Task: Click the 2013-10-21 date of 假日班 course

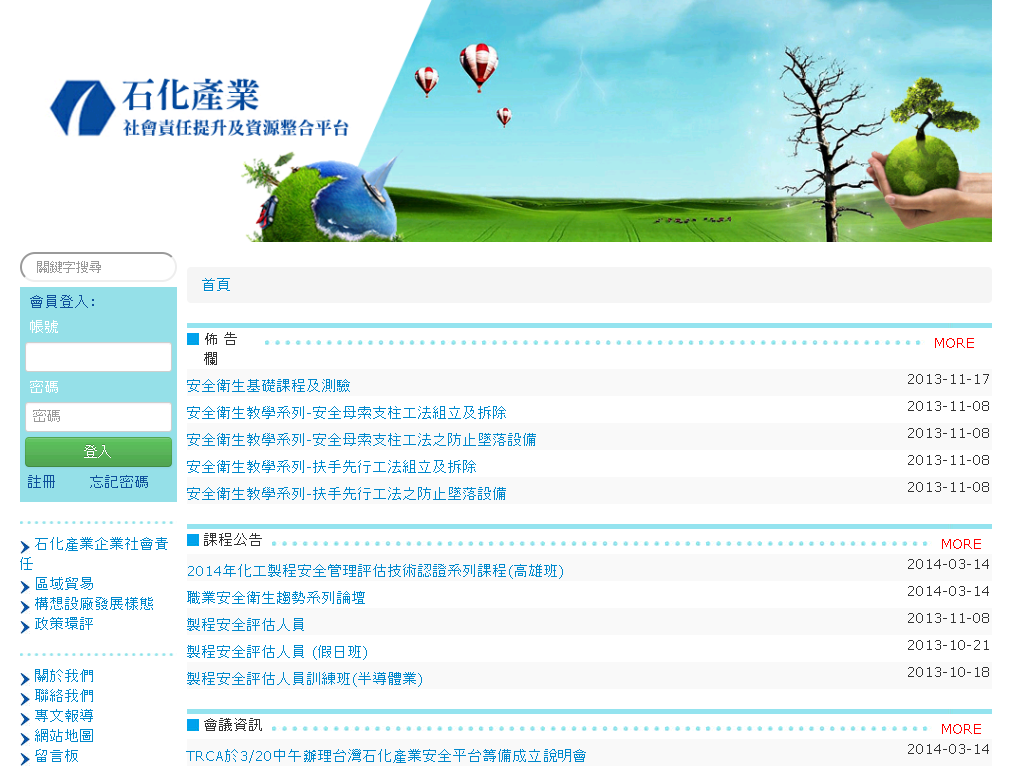Action: click(x=948, y=645)
